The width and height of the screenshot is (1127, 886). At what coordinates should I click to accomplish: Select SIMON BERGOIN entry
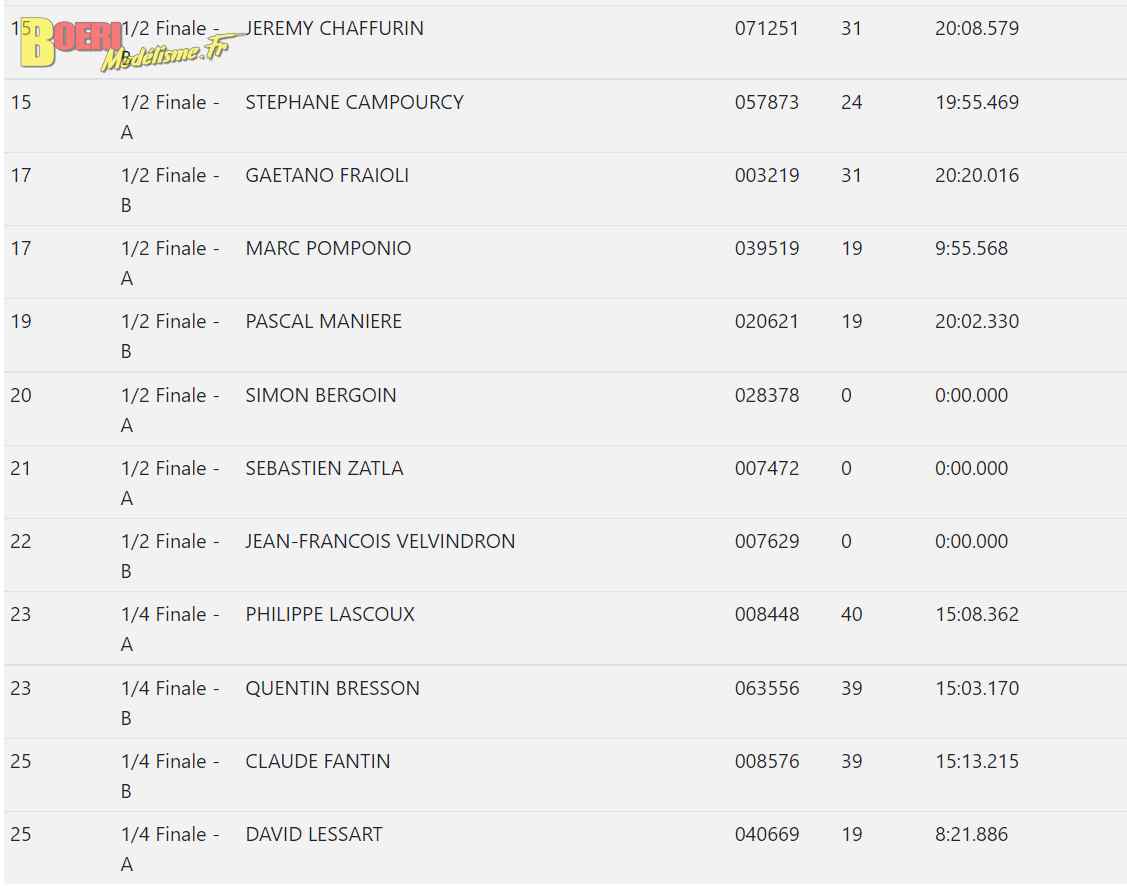(x=321, y=395)
